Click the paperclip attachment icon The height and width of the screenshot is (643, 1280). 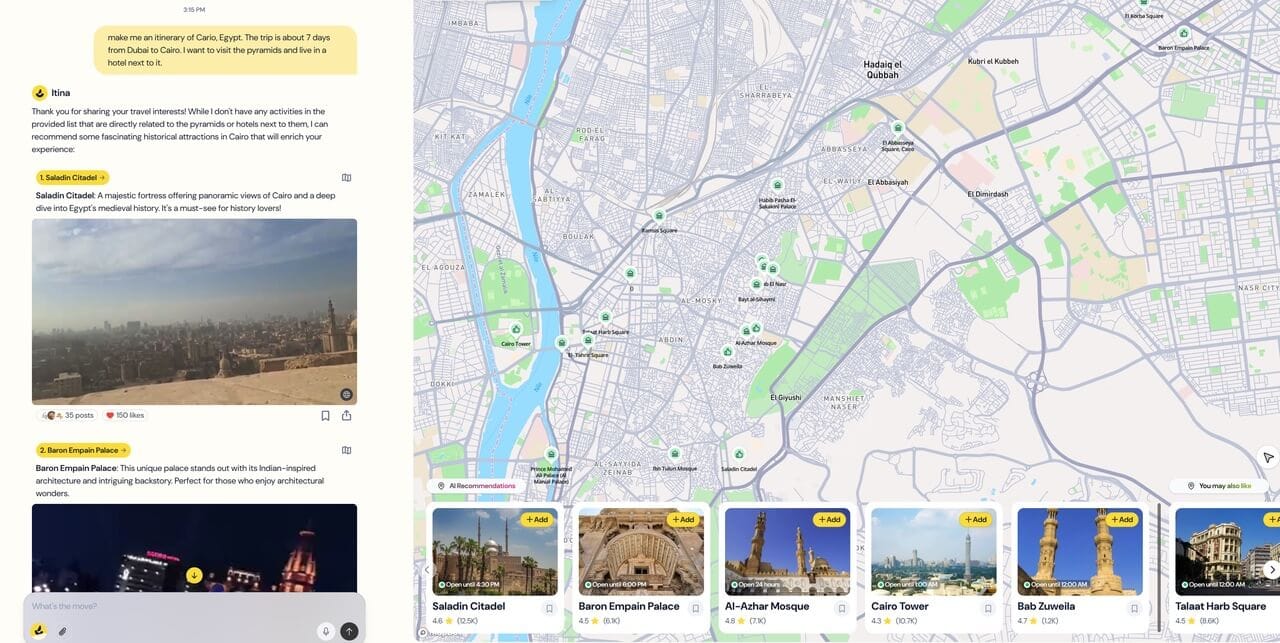pos(62,631)
